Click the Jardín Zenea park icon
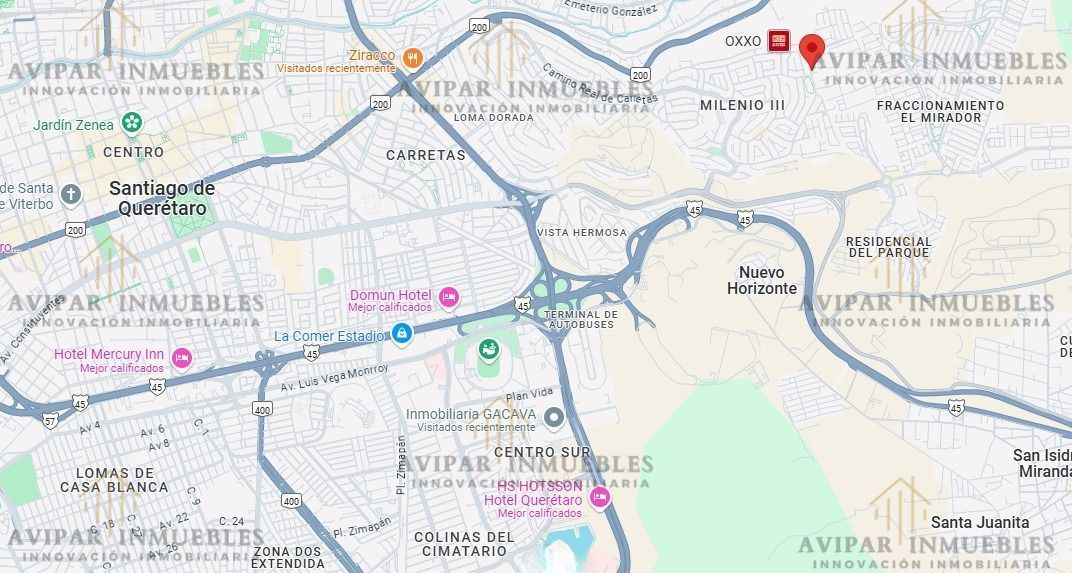Image resolution: width=1072 pixels, height=573 pixels. click(131, 124)
